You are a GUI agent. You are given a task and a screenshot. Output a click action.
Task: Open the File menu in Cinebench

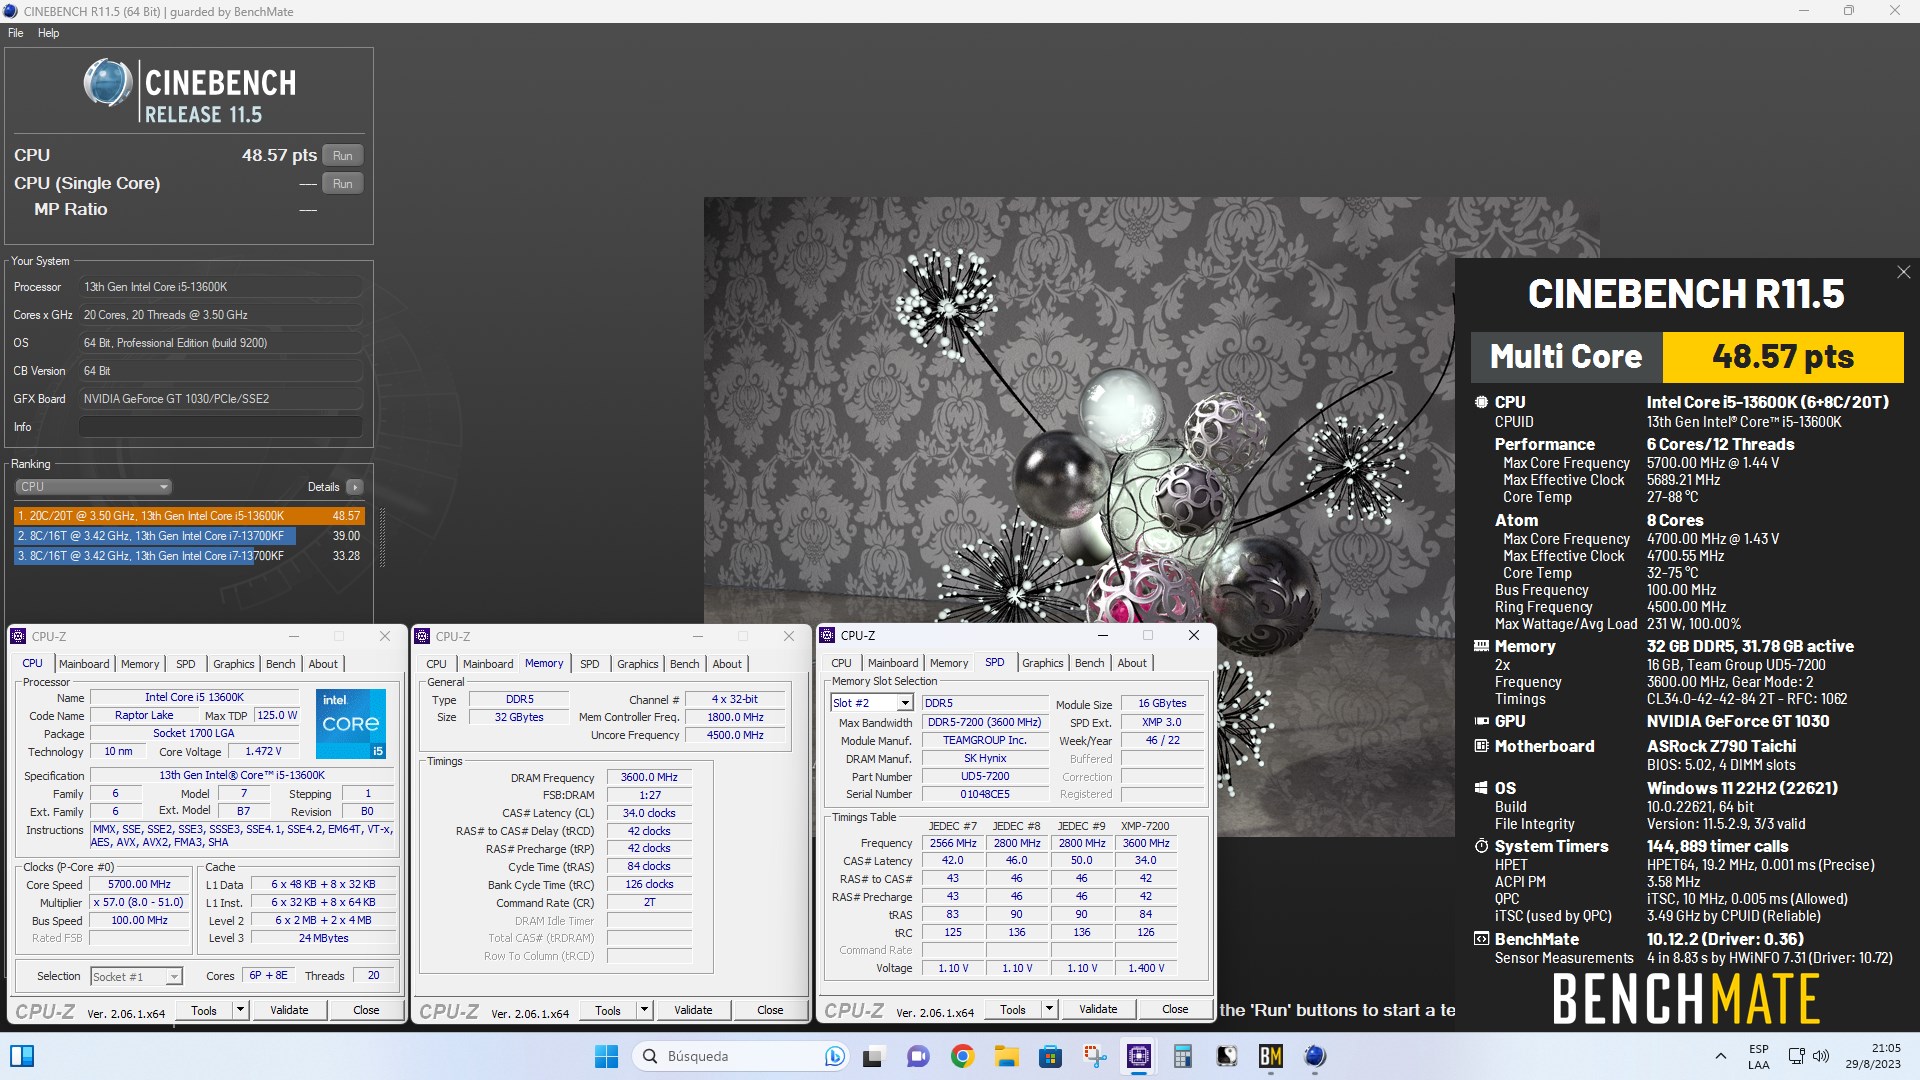[x=15, y=33]
